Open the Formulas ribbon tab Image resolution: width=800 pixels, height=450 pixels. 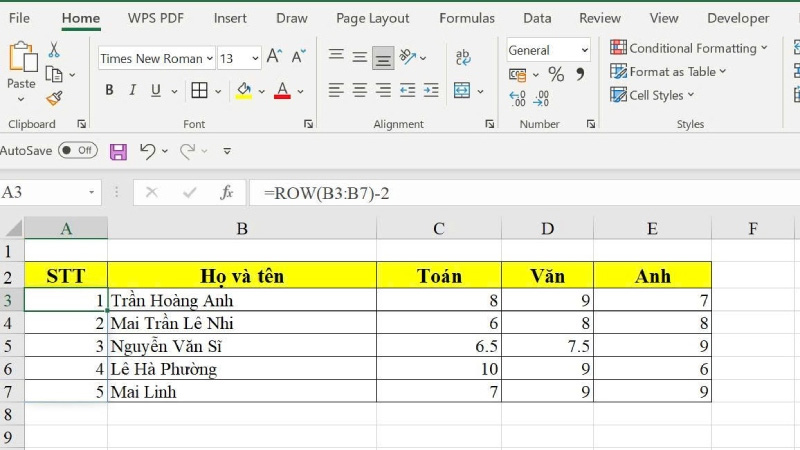[466, 18]
